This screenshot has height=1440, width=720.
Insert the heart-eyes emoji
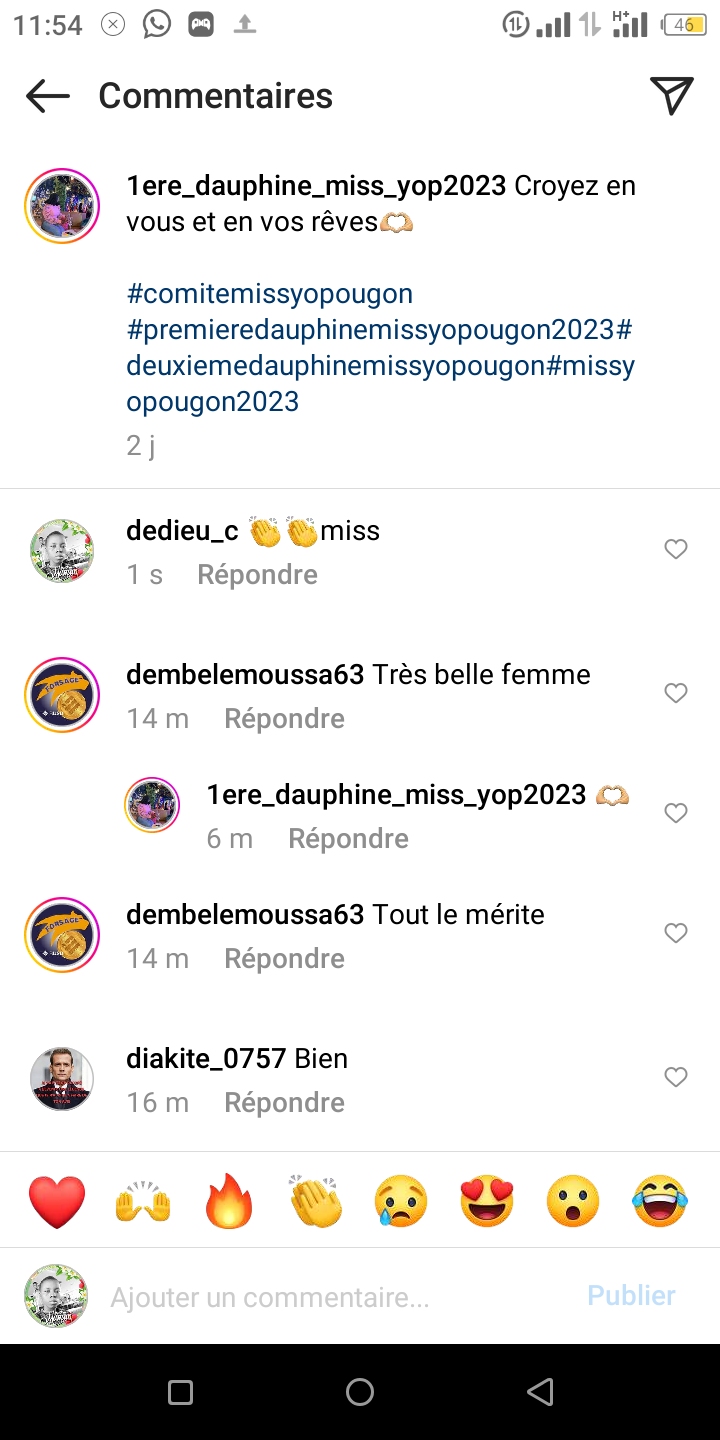click(487, 1201)
